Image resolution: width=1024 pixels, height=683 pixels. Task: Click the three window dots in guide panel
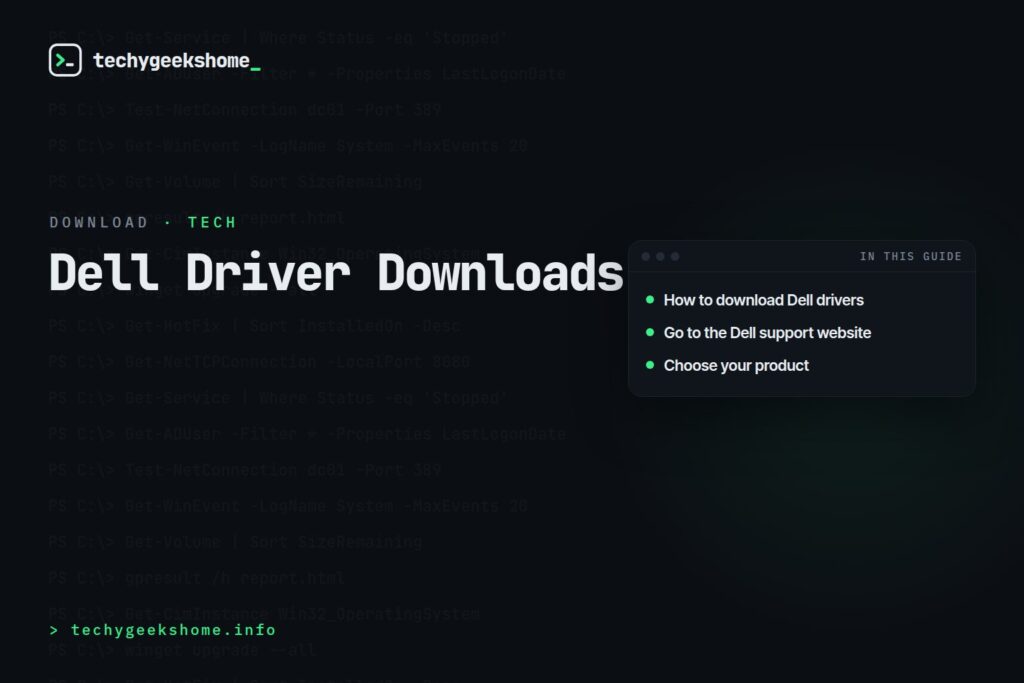click(660, 257)
